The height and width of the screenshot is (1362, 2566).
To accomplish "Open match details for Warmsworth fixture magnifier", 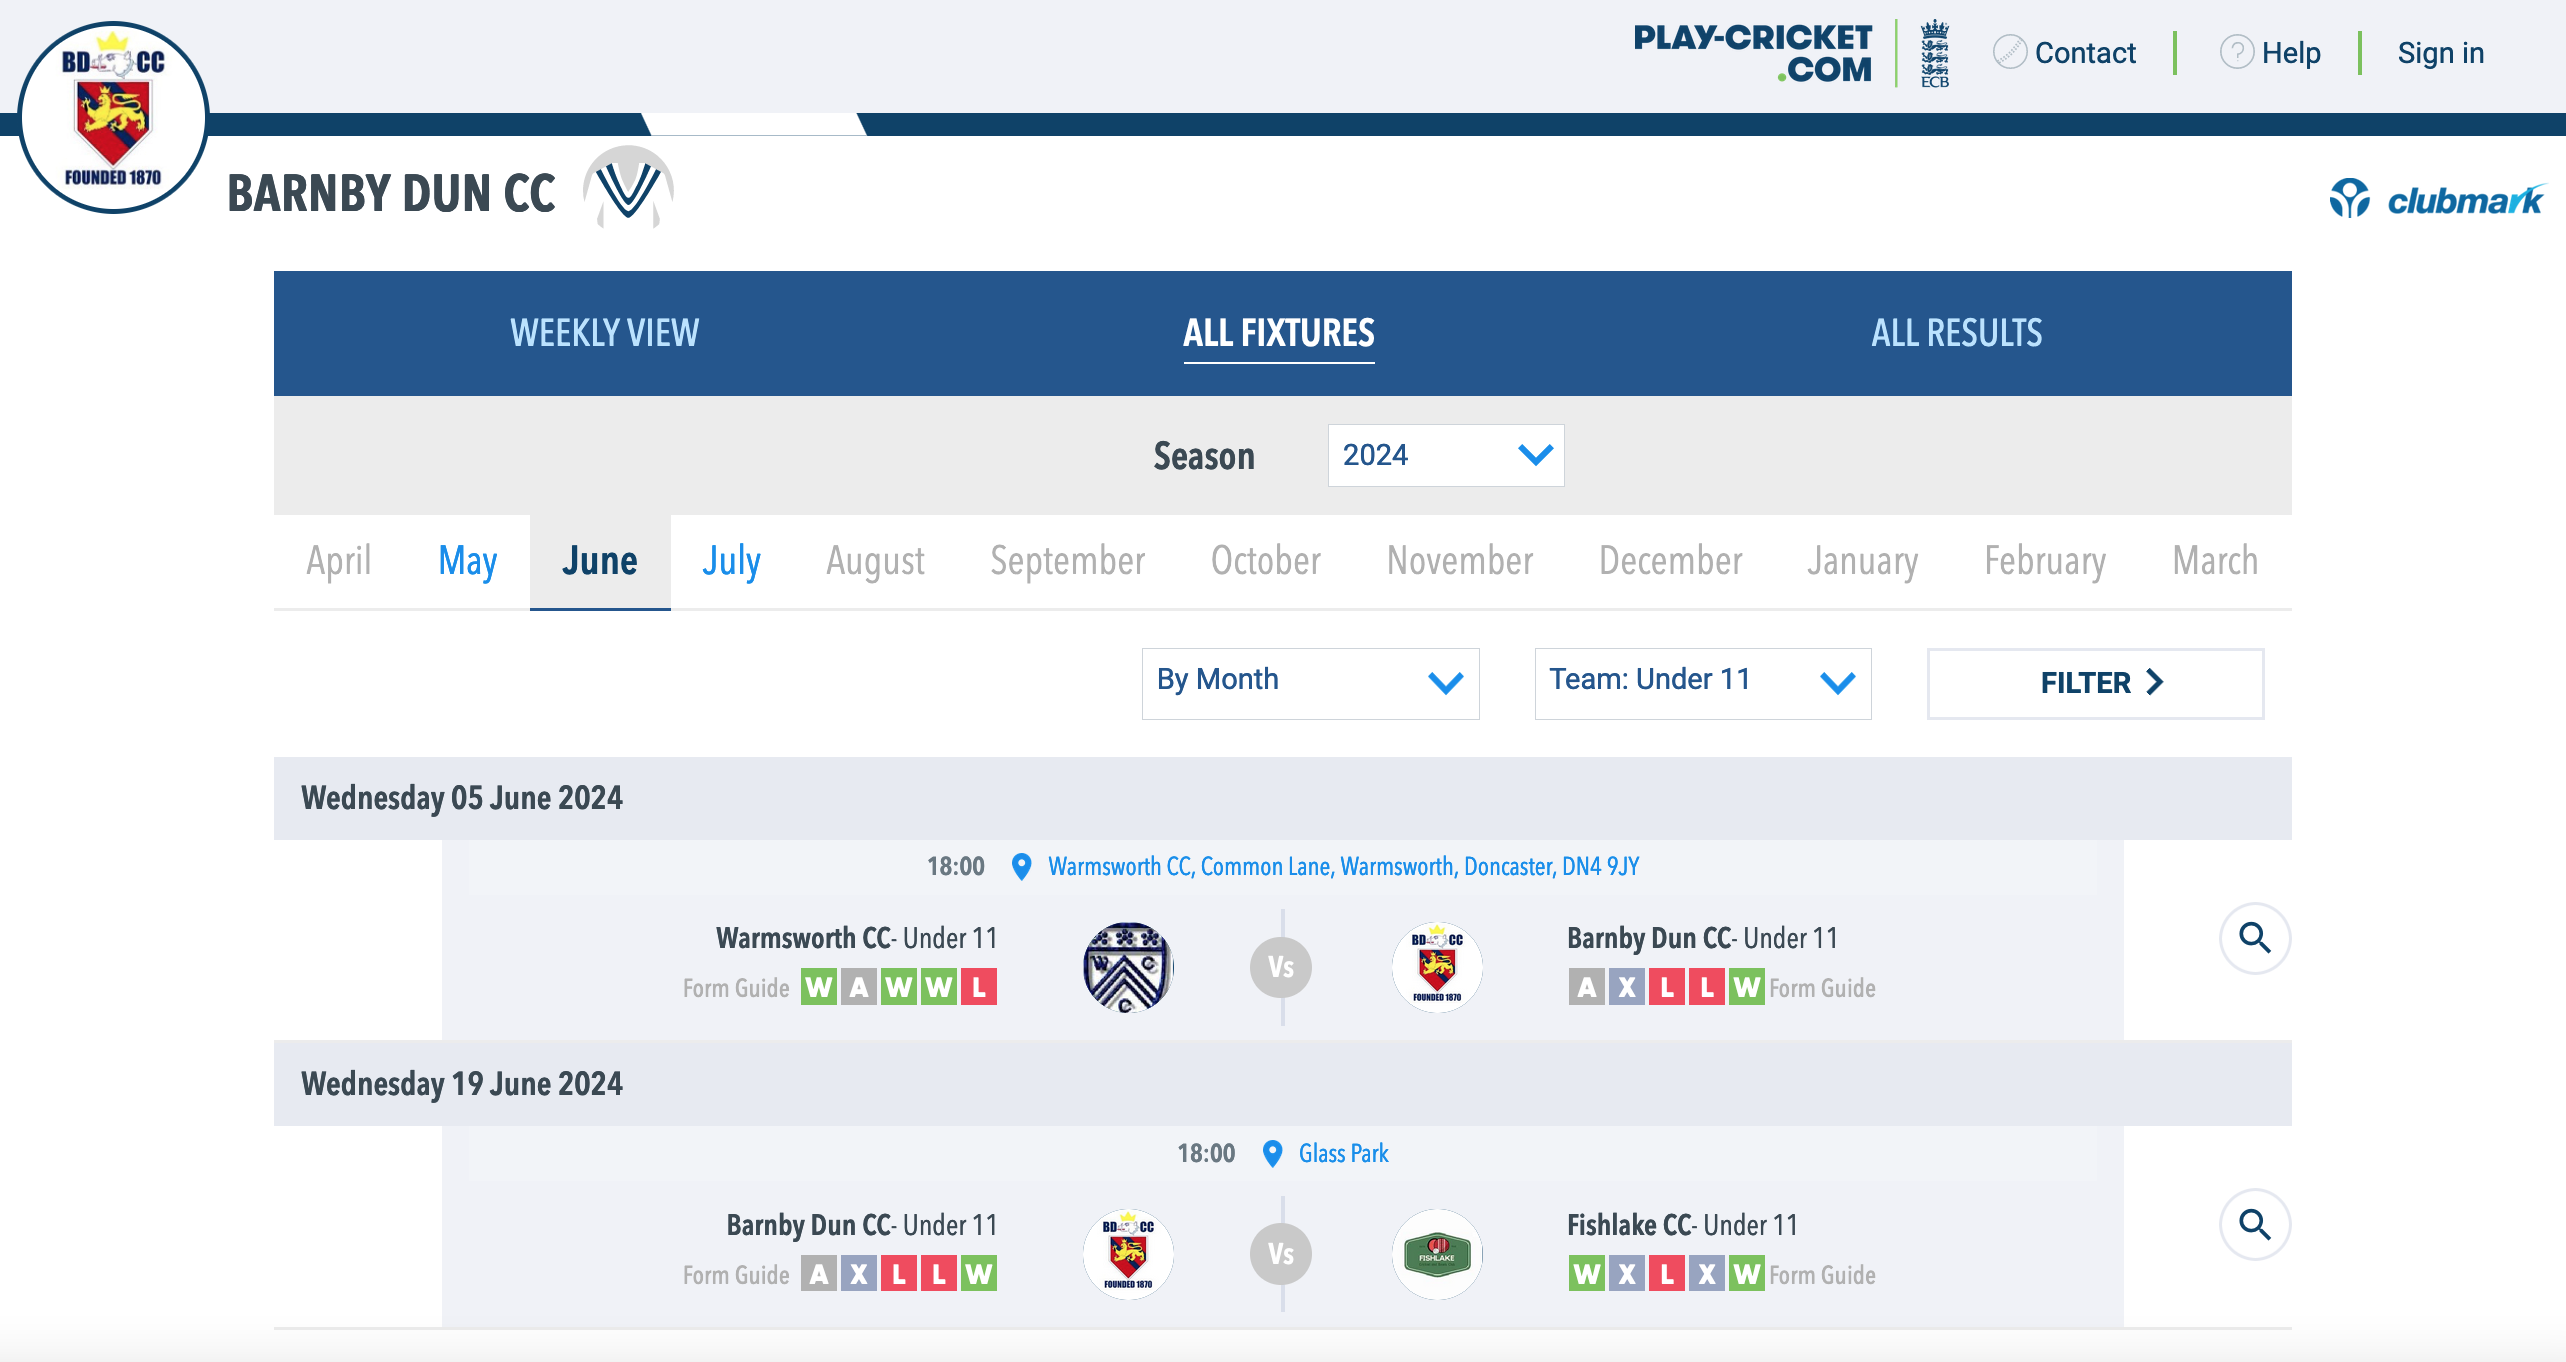I will pyautogui.click(x=2254, y=938).
